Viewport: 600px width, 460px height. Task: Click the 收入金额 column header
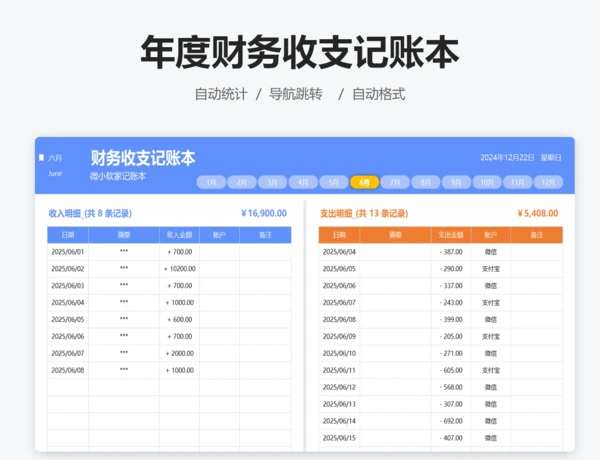pyautogui.click(x=179, y=235)
